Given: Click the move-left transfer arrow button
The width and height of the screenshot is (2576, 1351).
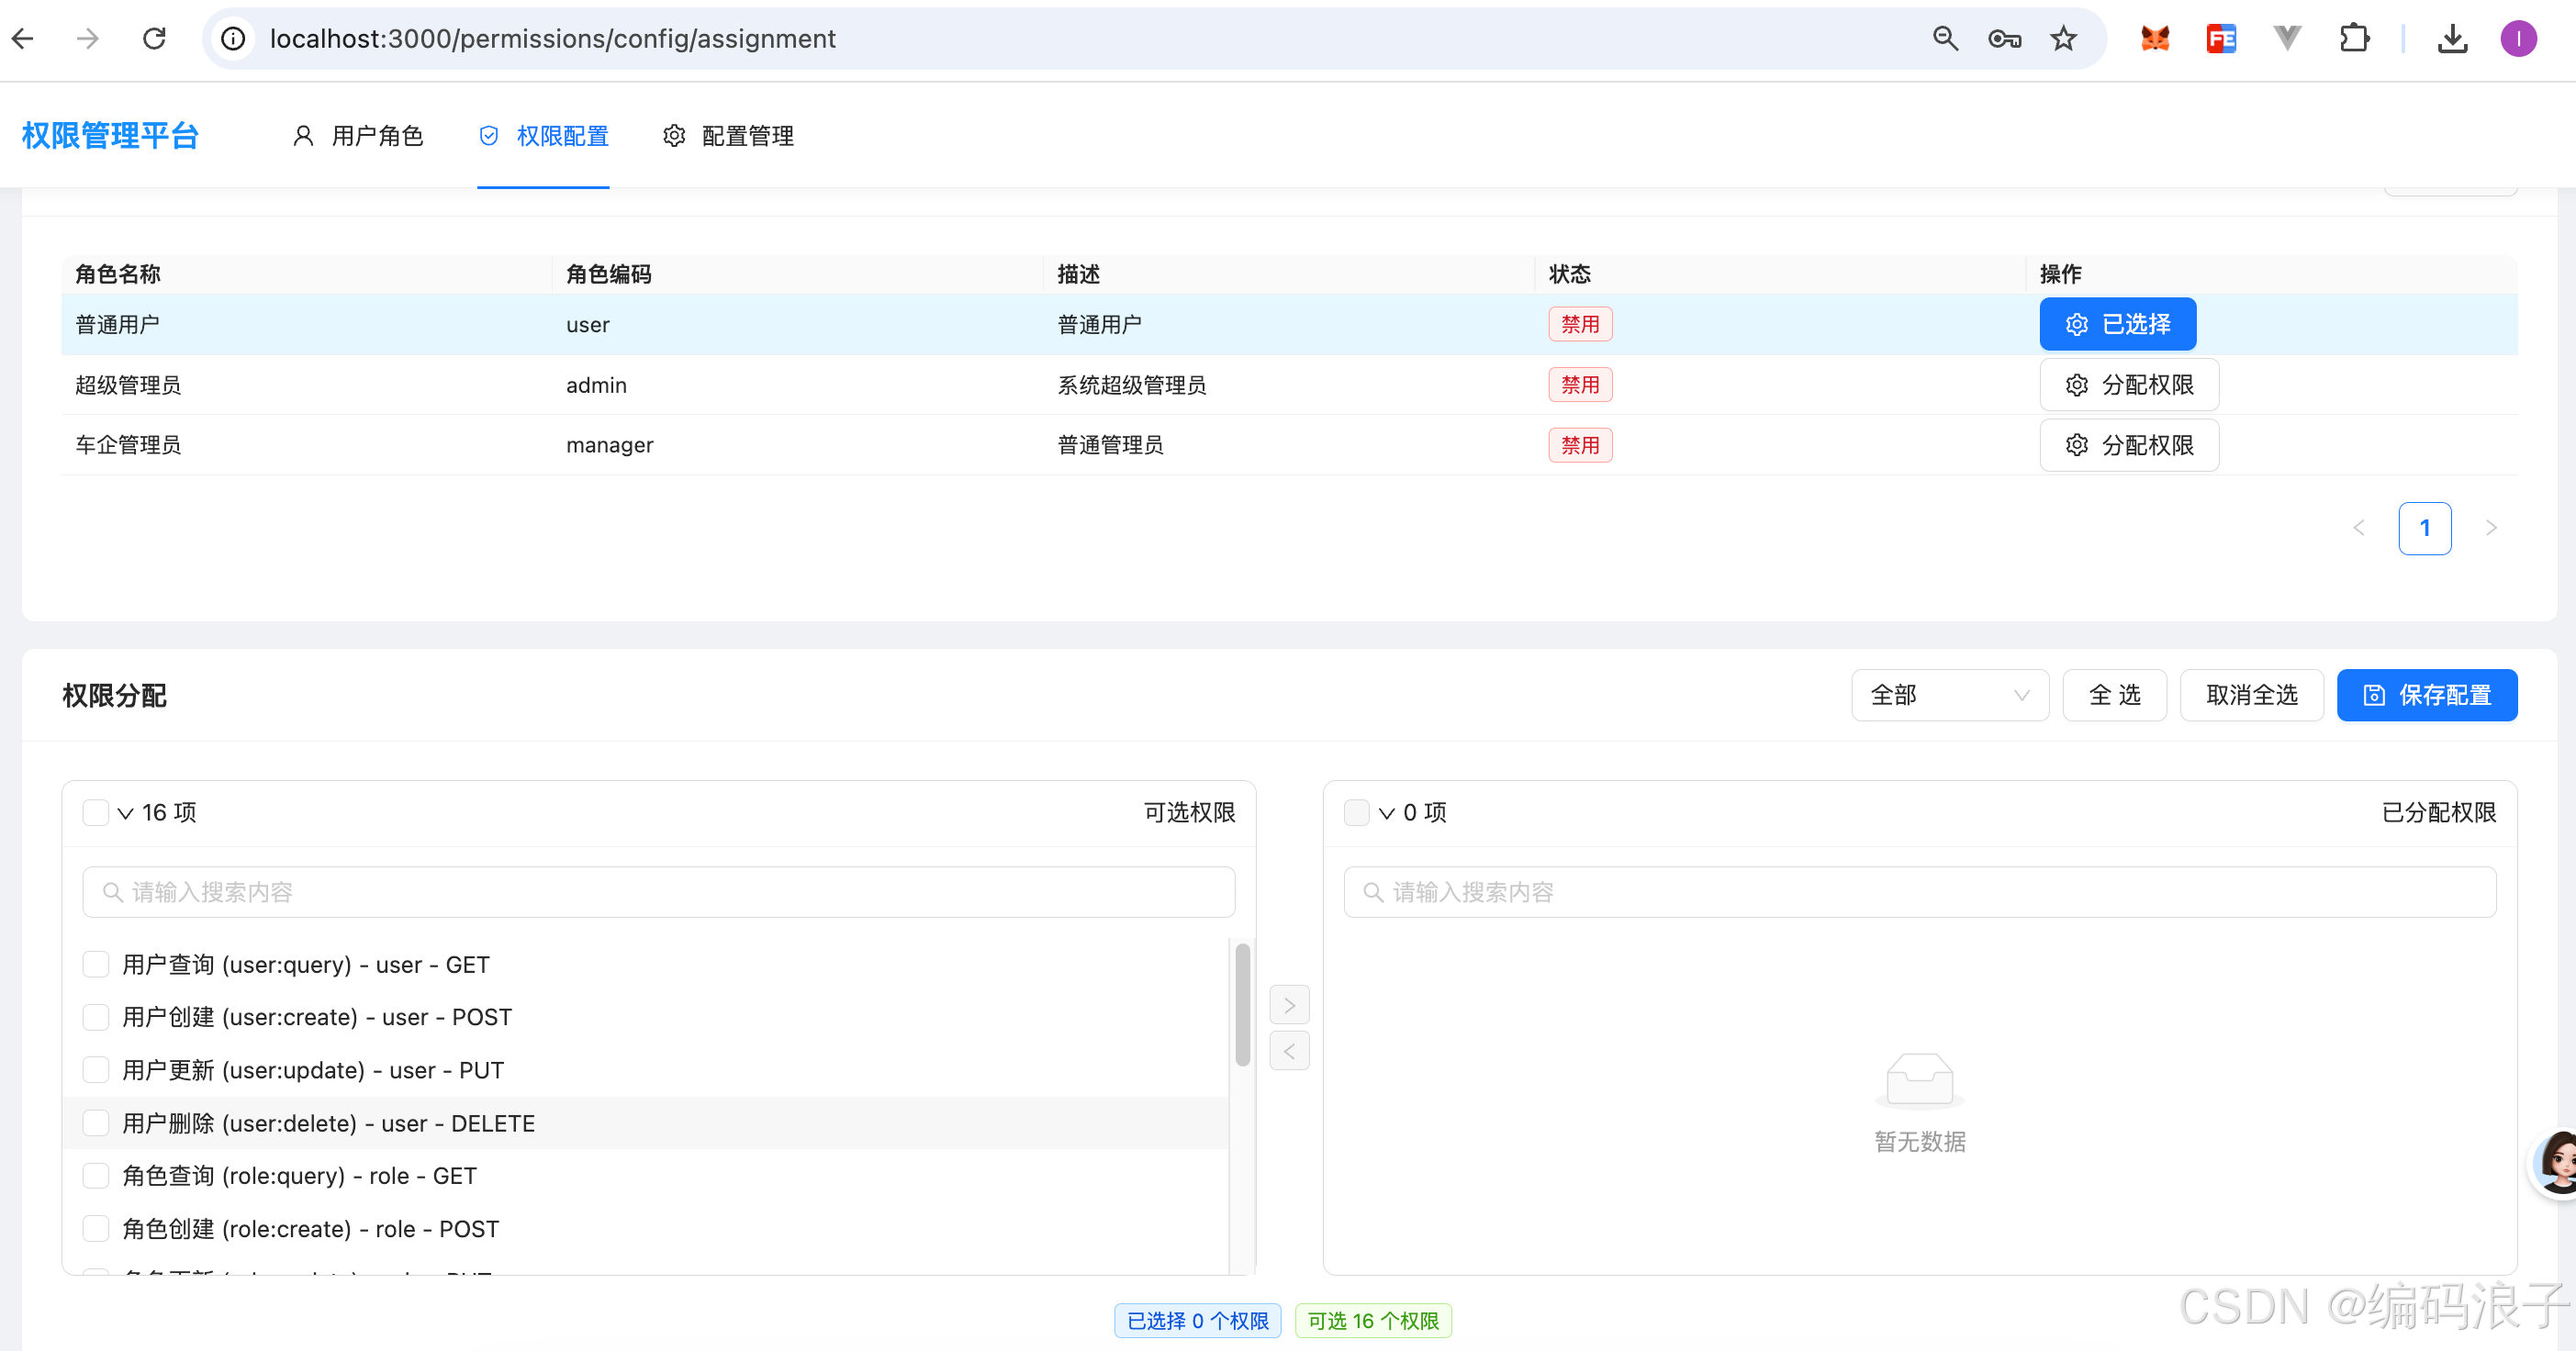Looking at the screenshot, I should tap(1289, 1051).
